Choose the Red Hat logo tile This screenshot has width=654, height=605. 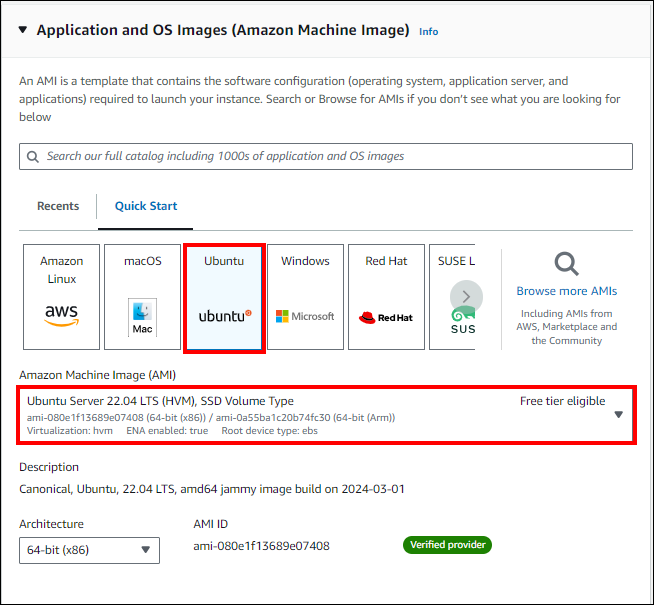coord(386,297)
